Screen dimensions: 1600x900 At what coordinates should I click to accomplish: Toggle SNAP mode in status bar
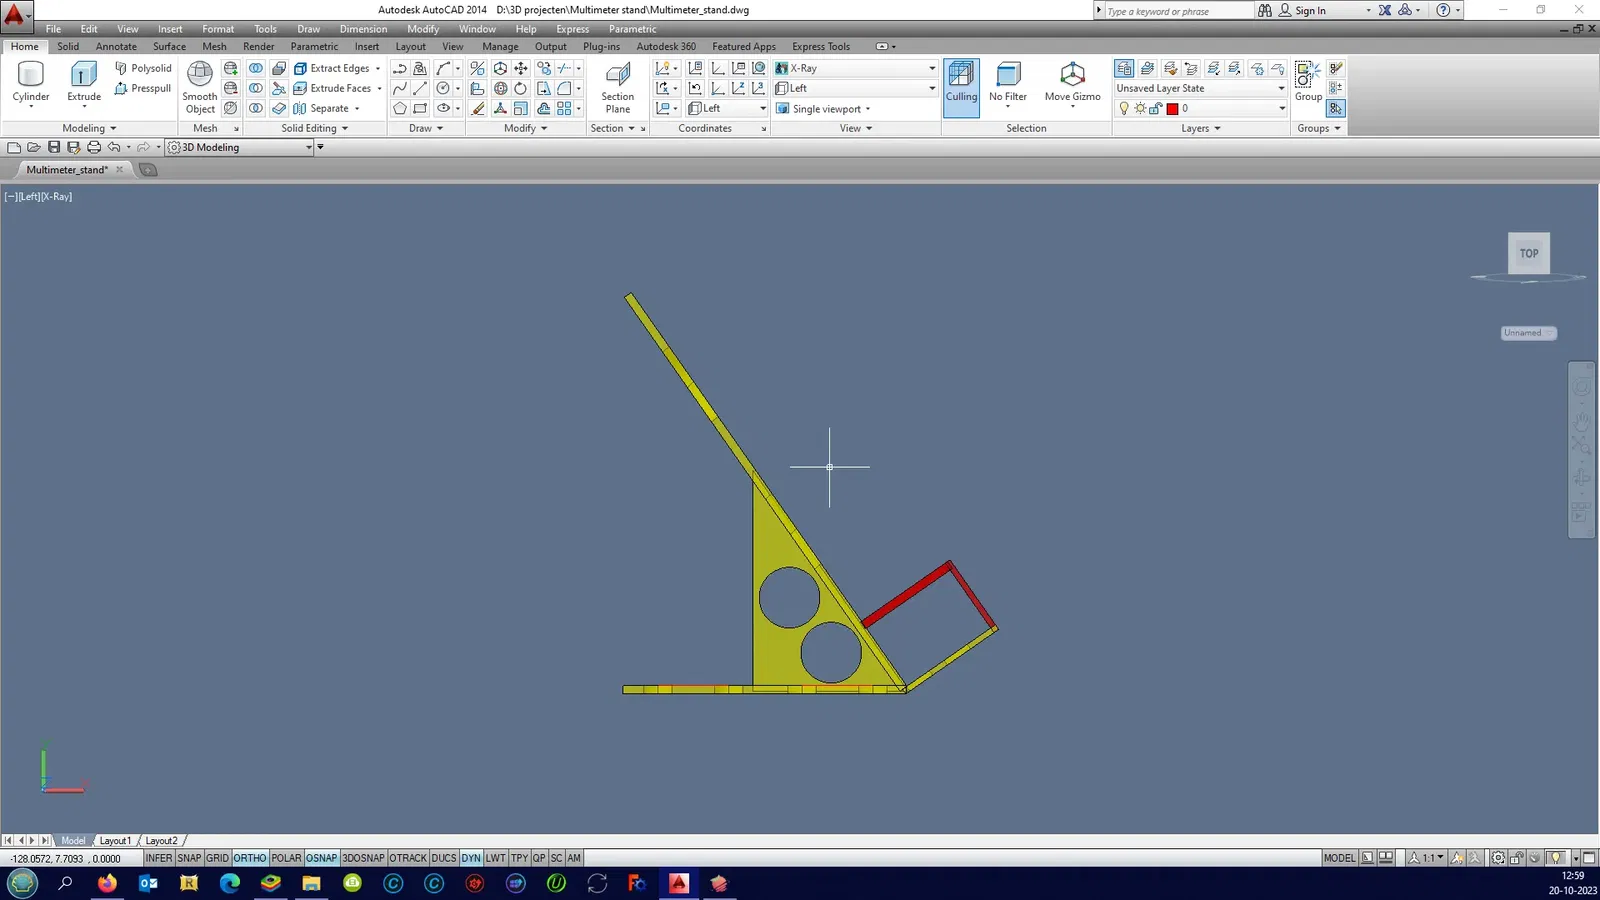(189, 858)
